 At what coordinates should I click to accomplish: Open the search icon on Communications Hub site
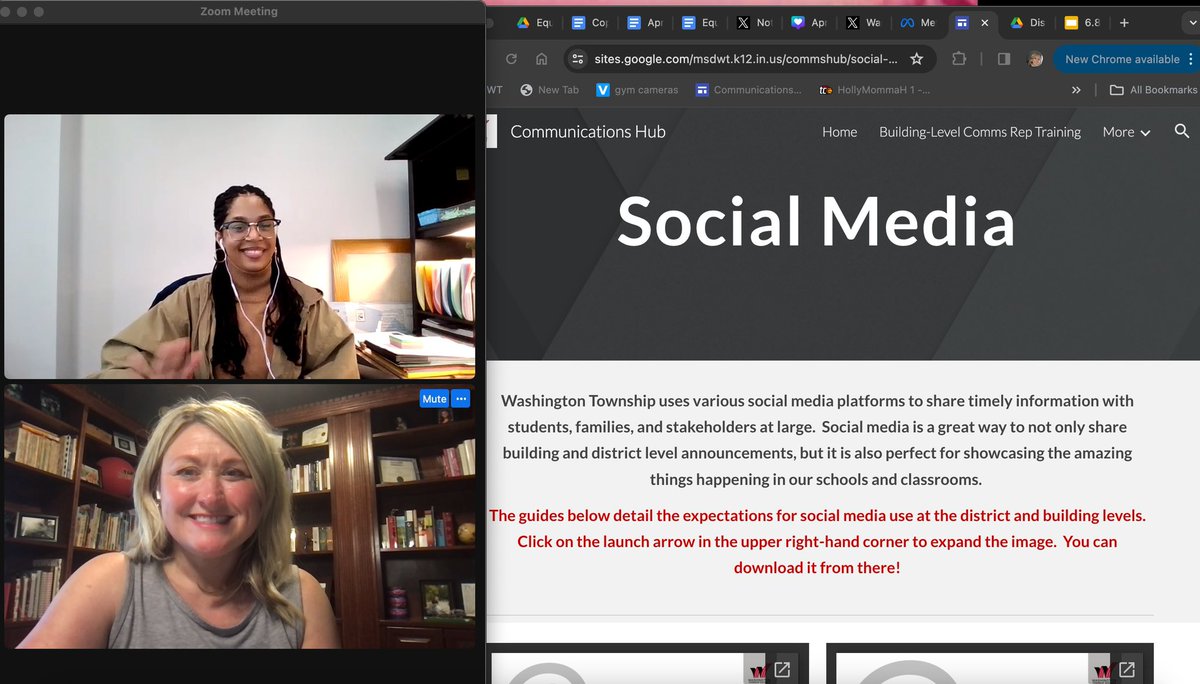pyautogui.click(x=1182, y=131)
